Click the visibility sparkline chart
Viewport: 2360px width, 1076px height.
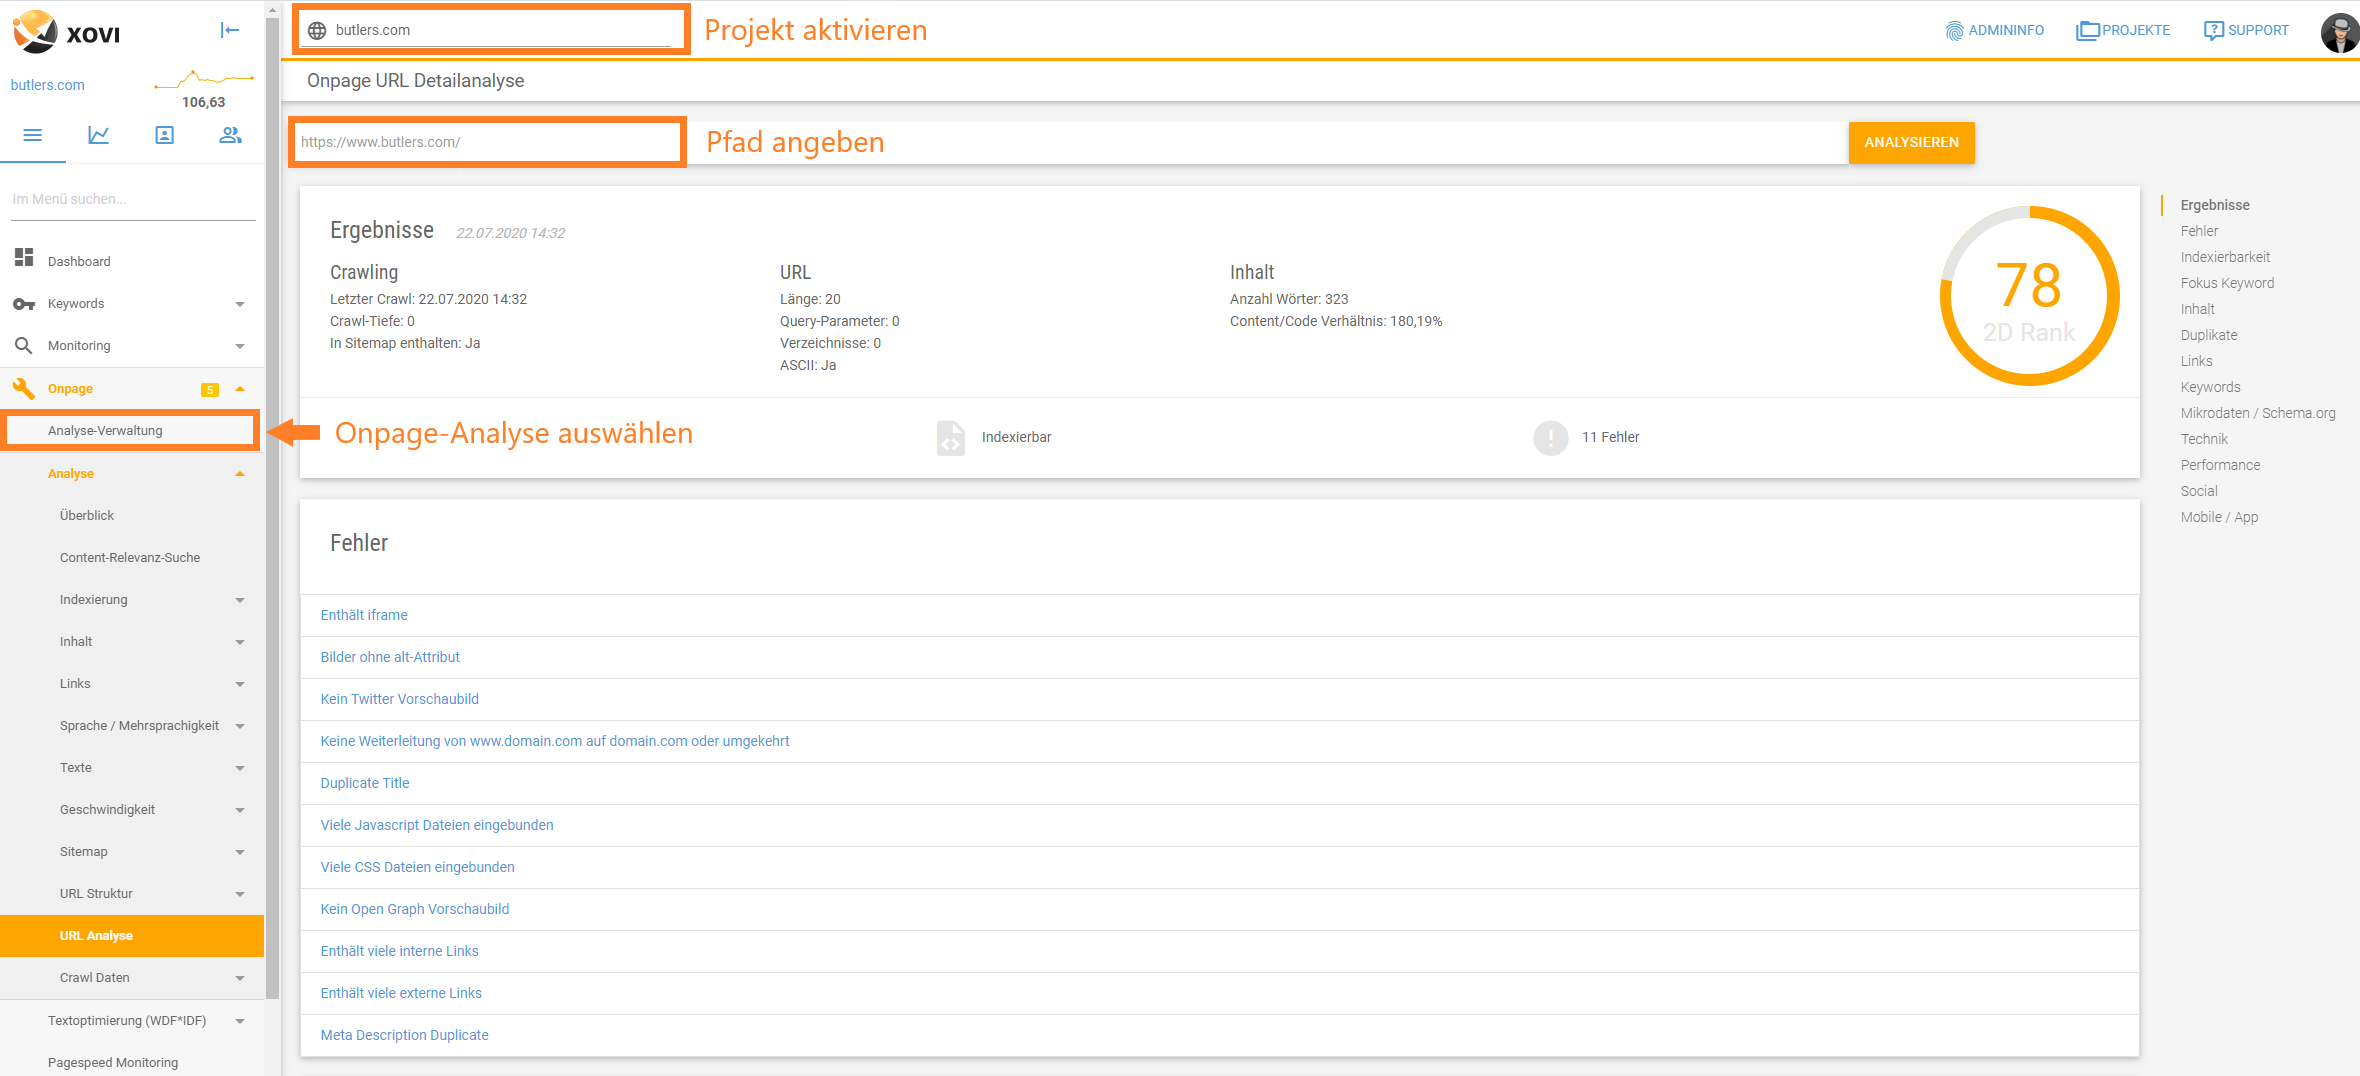(204, 79)
